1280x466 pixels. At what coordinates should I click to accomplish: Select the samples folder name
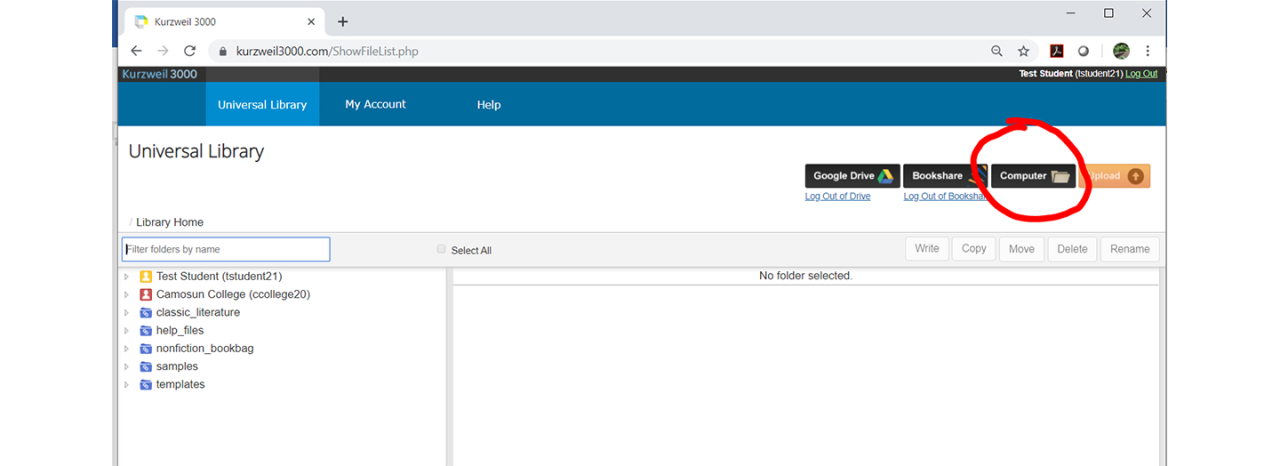coord(177,367)
